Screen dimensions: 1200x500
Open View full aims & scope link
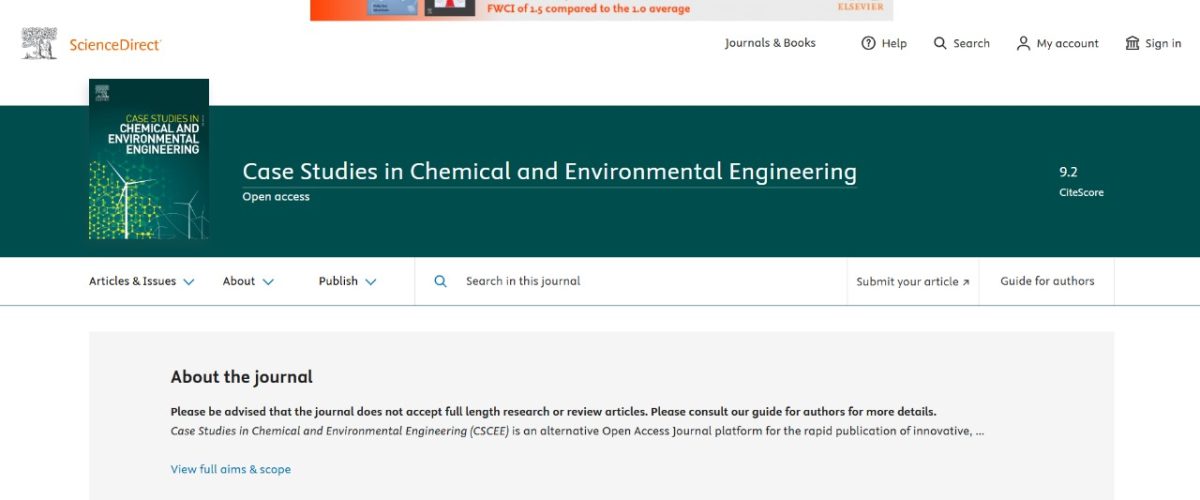(x=231, y=469)
